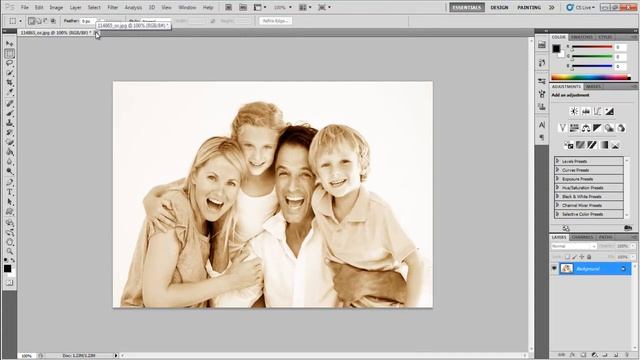
Task: Open the Character panel icon
Action: pos(542,125)
